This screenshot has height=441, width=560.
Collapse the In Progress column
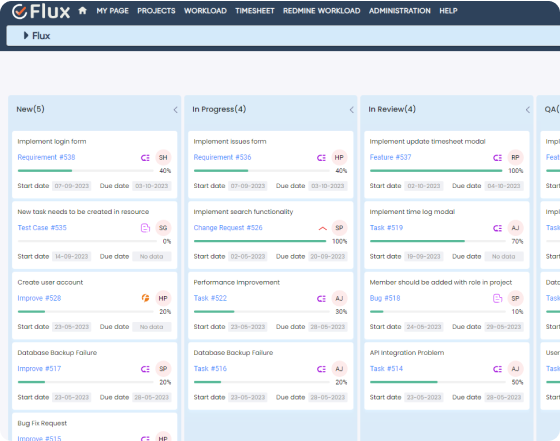tap(351, 110)
